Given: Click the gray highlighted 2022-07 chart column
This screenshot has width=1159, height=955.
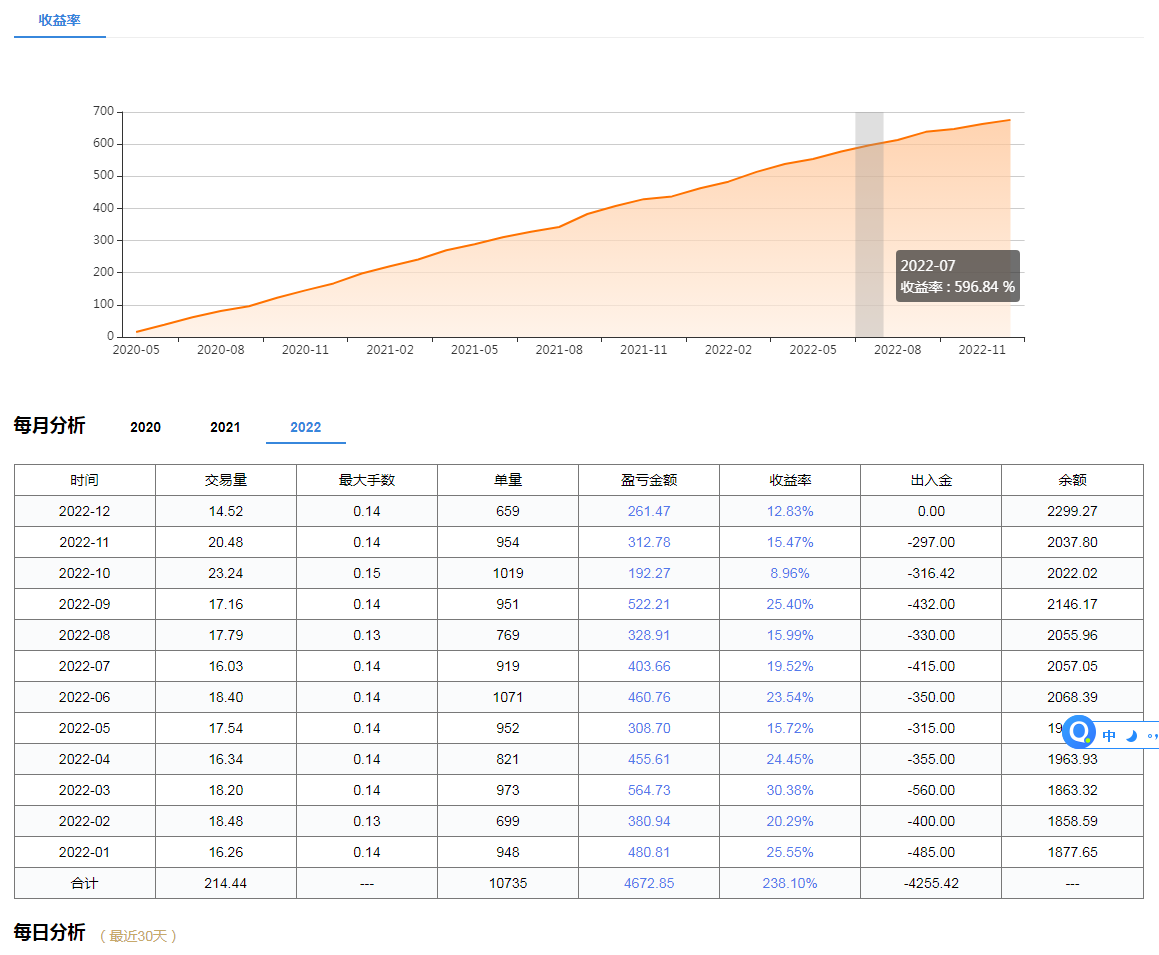Looking at the screenshot, I should tap(869, 224).
